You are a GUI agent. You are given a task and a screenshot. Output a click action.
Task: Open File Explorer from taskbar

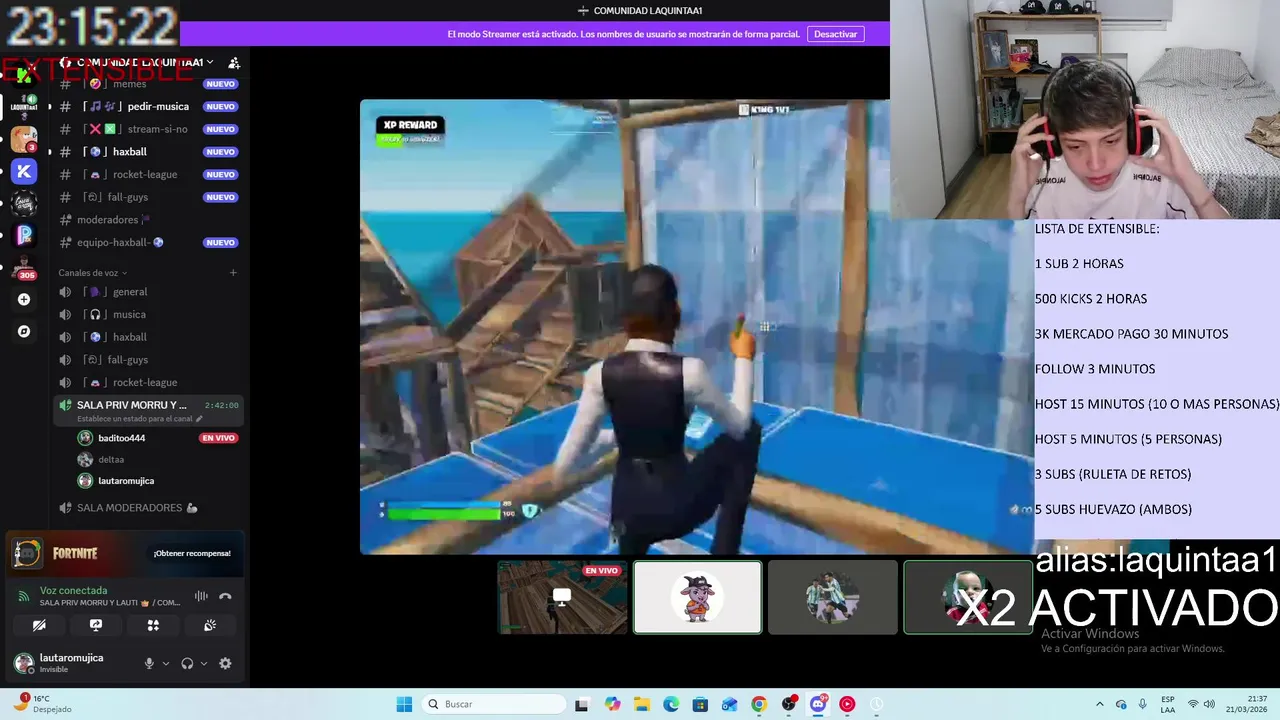coord(642,704)
